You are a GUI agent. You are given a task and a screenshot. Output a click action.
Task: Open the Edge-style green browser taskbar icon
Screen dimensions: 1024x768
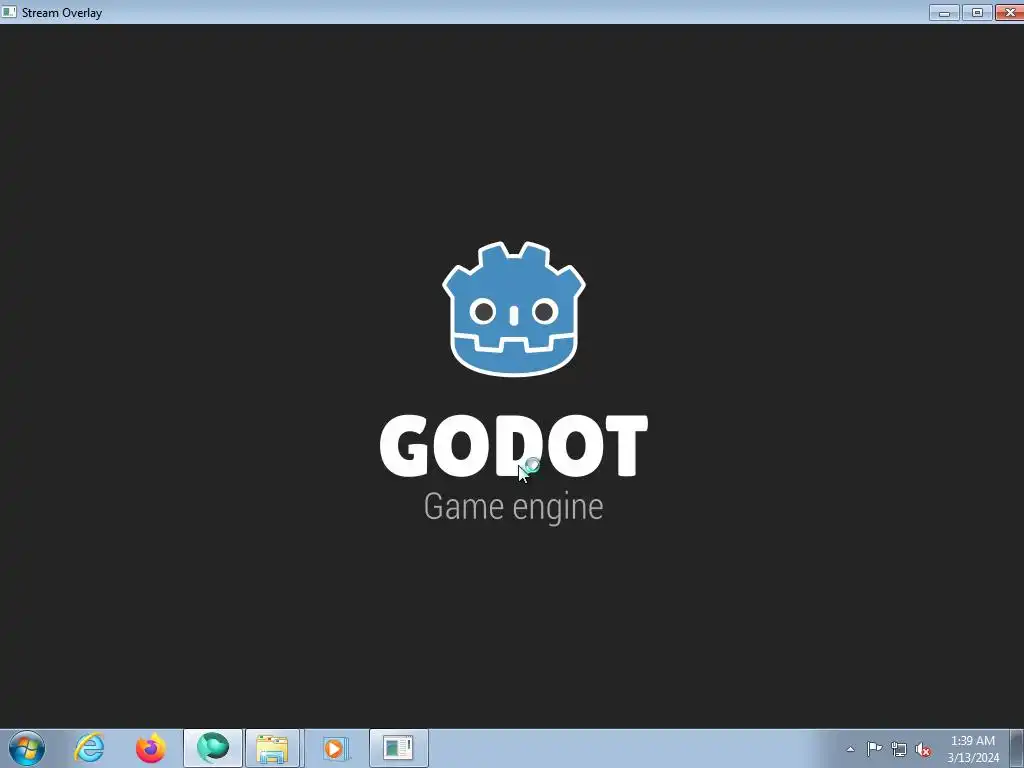coord(213,748)
